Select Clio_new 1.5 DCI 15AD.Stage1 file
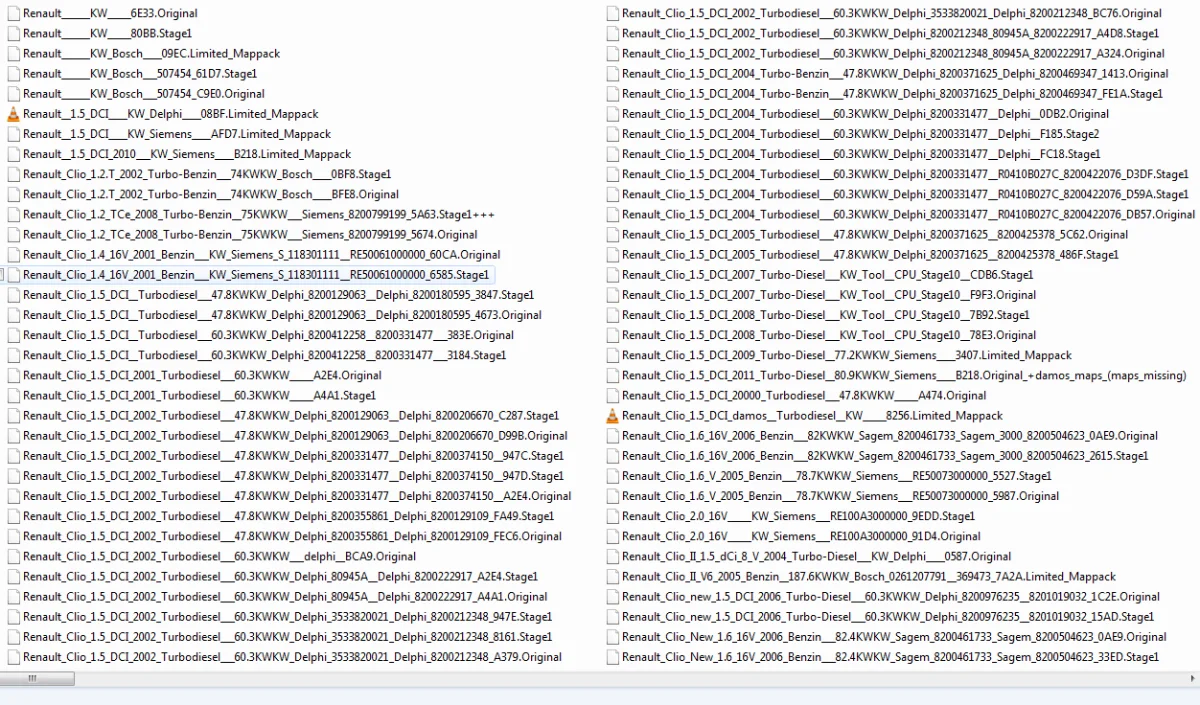 point(887,617)
